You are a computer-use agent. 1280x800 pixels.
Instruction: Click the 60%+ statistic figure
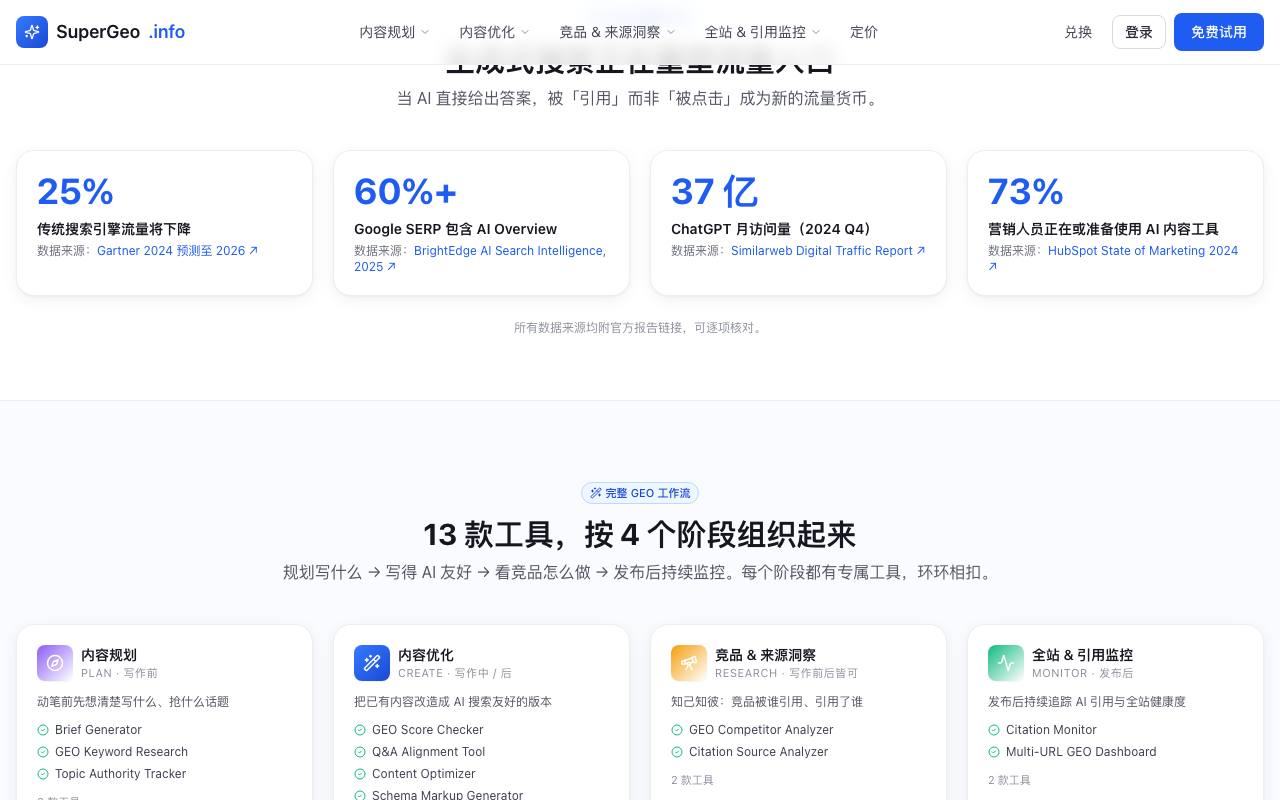click(x=405, y=191)
